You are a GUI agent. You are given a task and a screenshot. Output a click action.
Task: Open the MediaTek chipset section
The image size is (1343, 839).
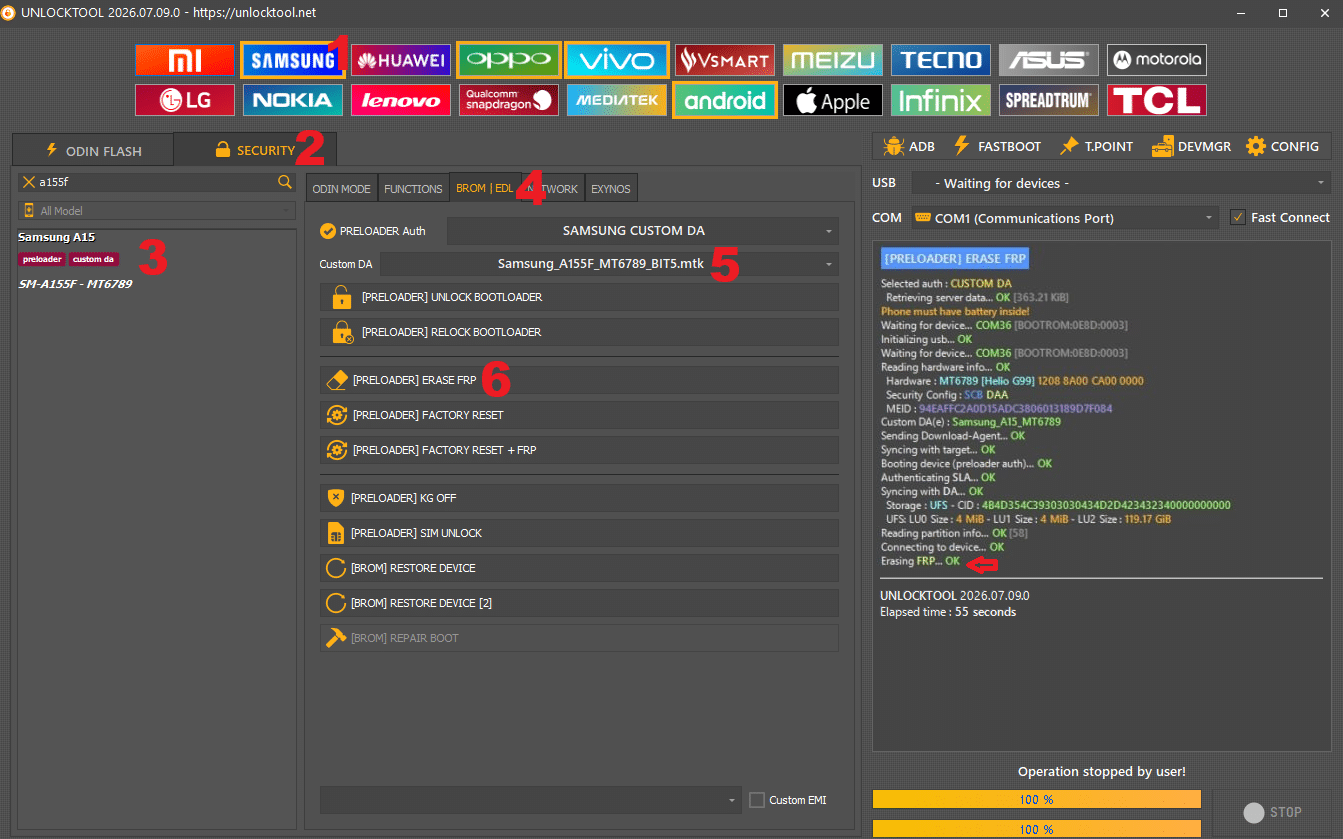point(617,100)
